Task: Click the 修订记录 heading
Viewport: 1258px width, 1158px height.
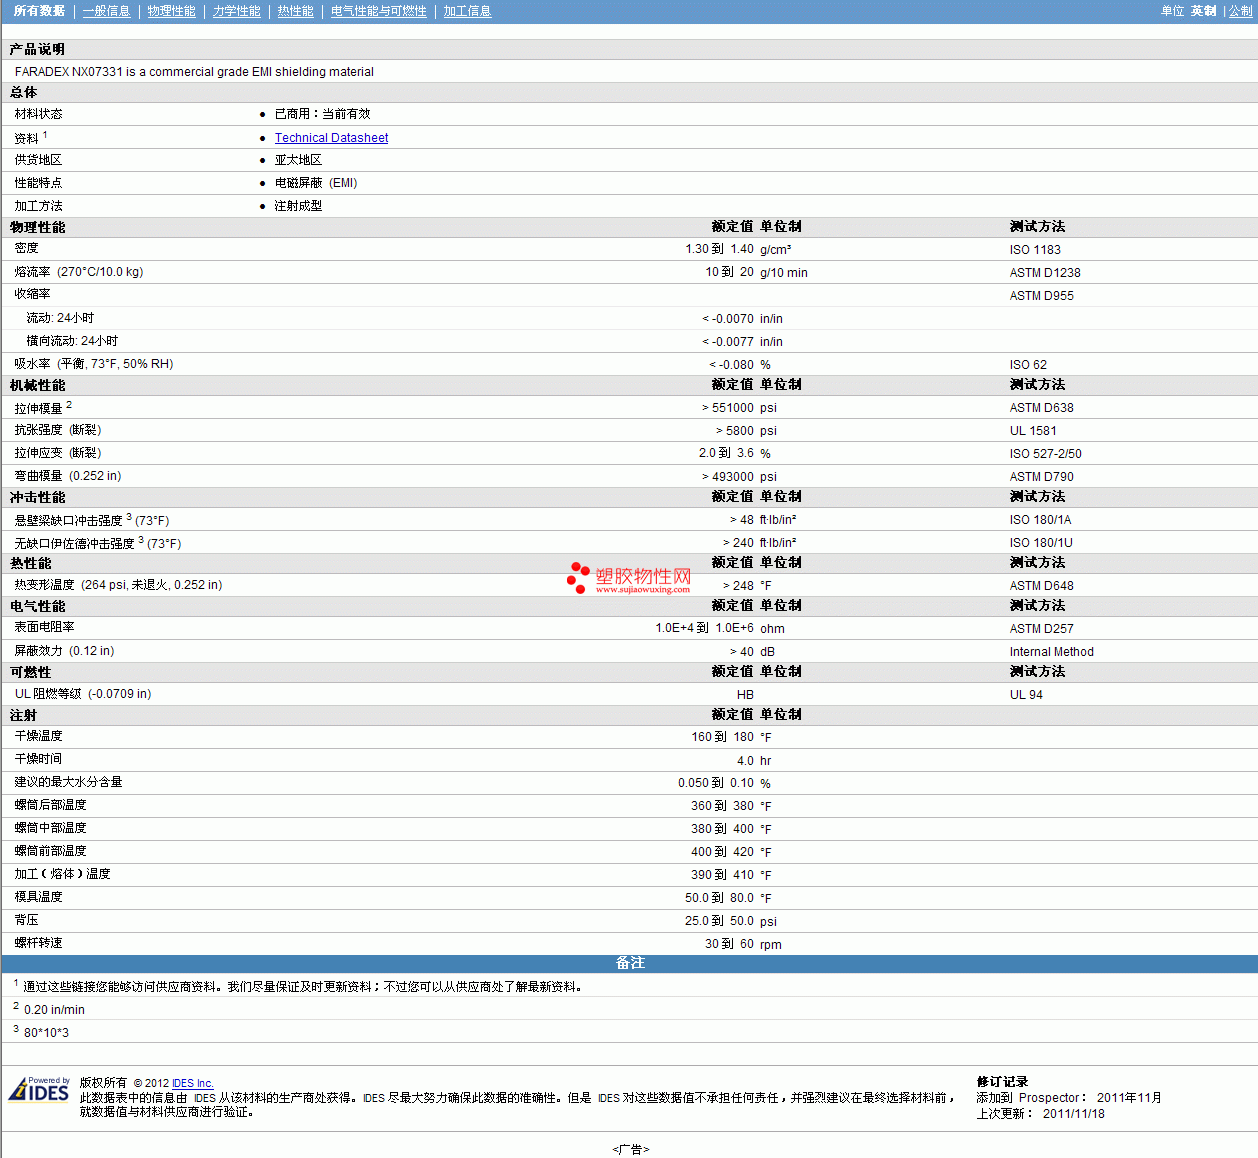Action: 1002,1082
